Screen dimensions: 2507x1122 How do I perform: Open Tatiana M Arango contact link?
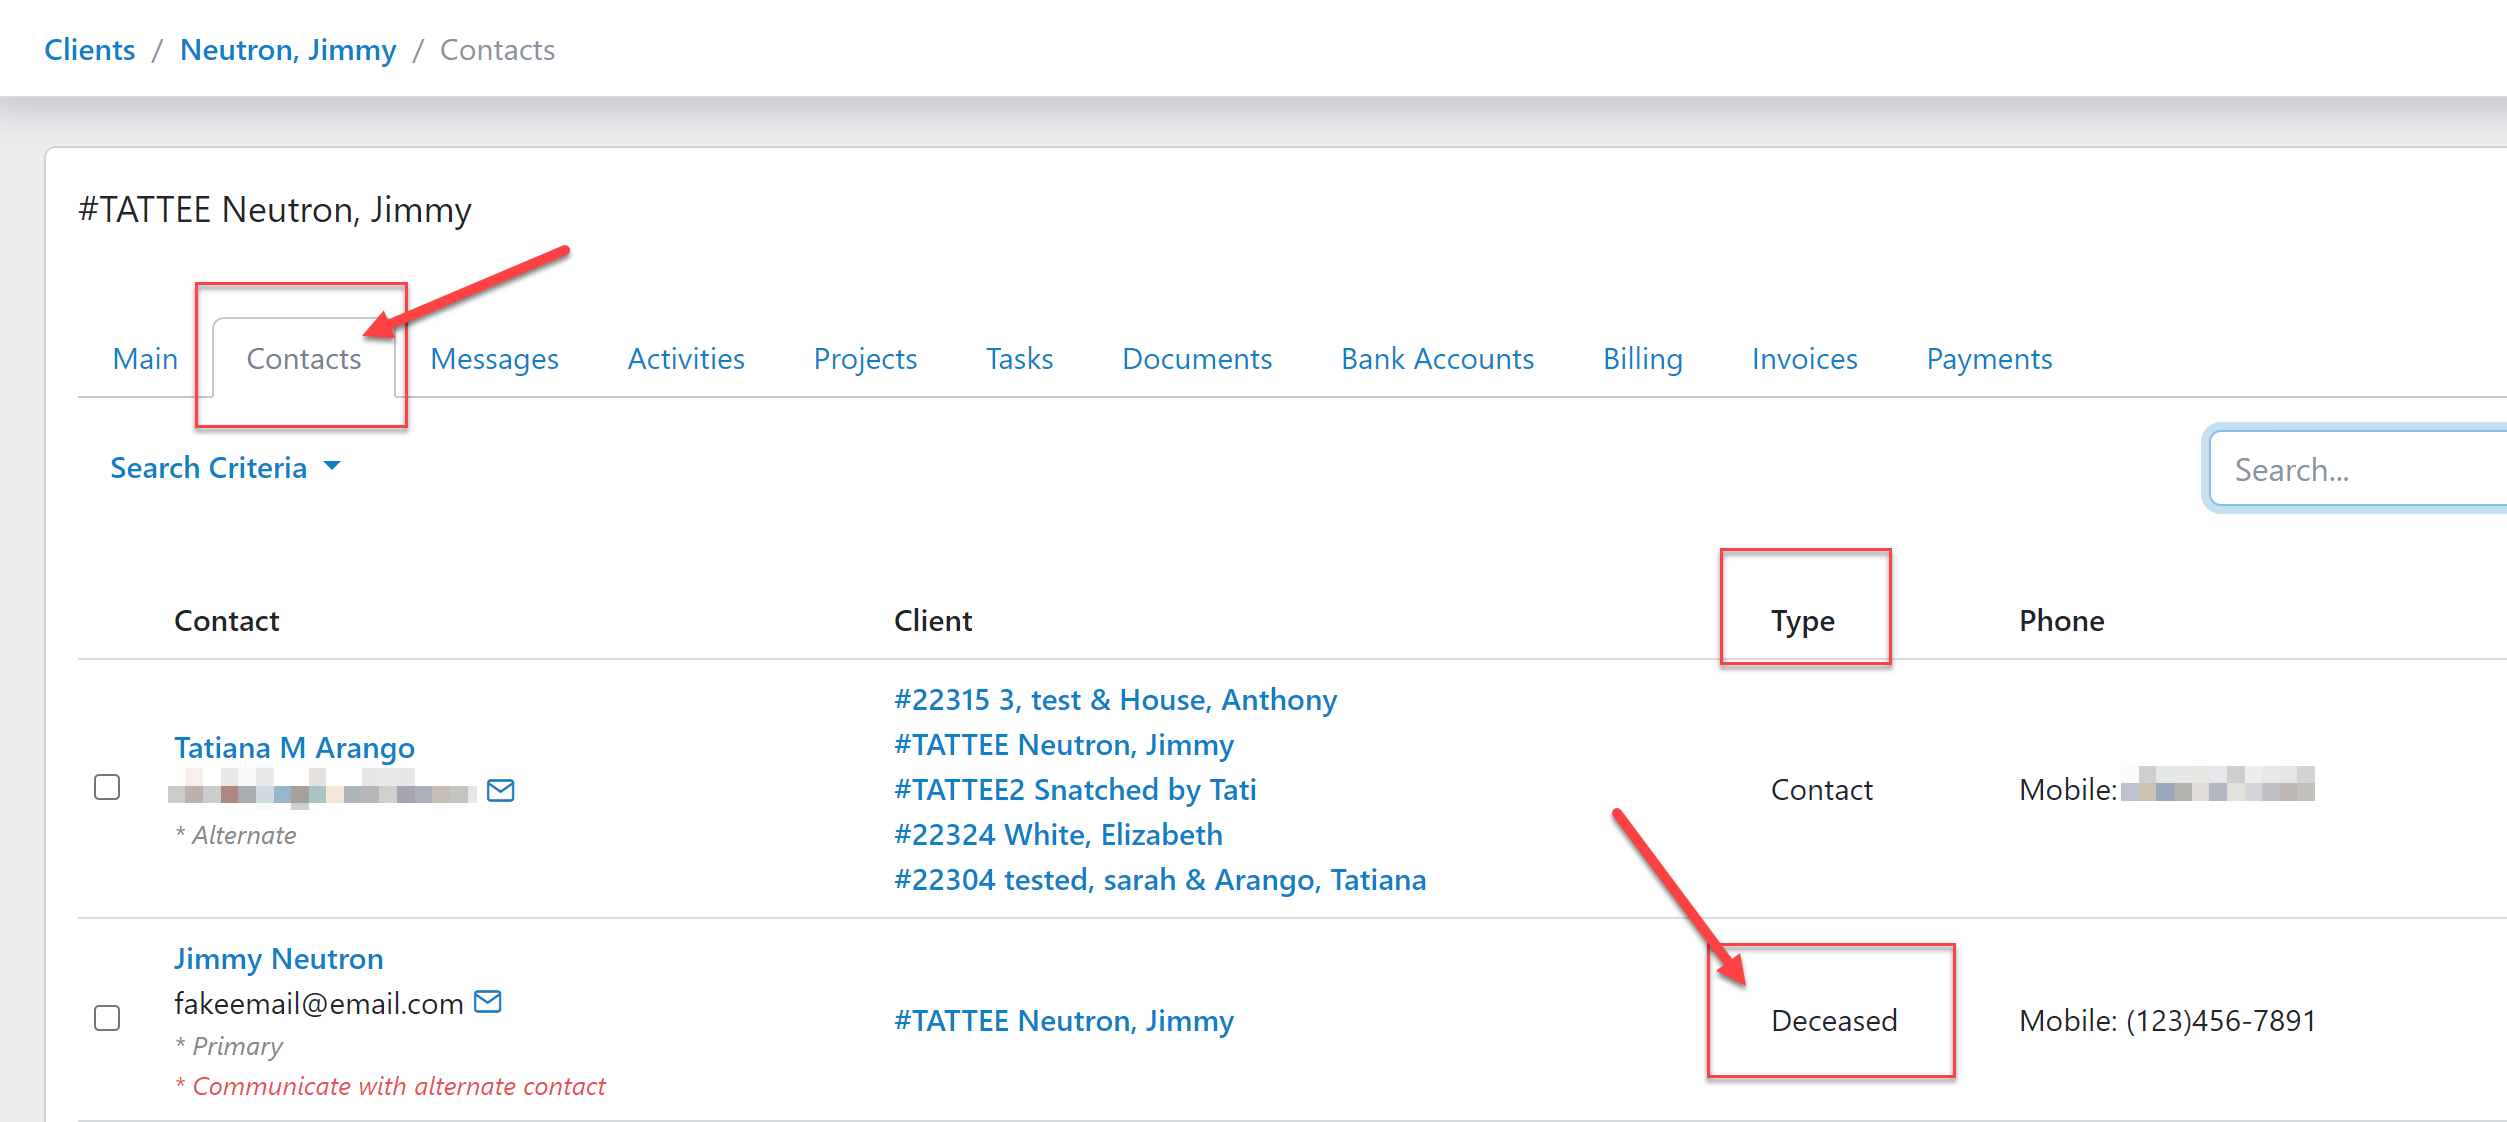coord(294,748)
